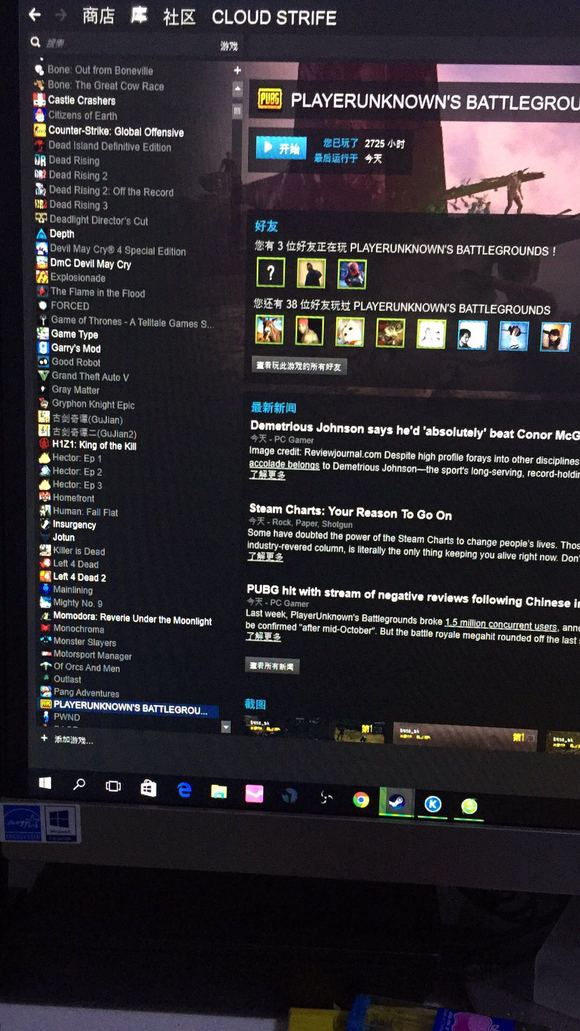This screenshot has height=1031, width=580.
Task: Open Microsoft Edge from the taskbar
Action: pos(184,790)
